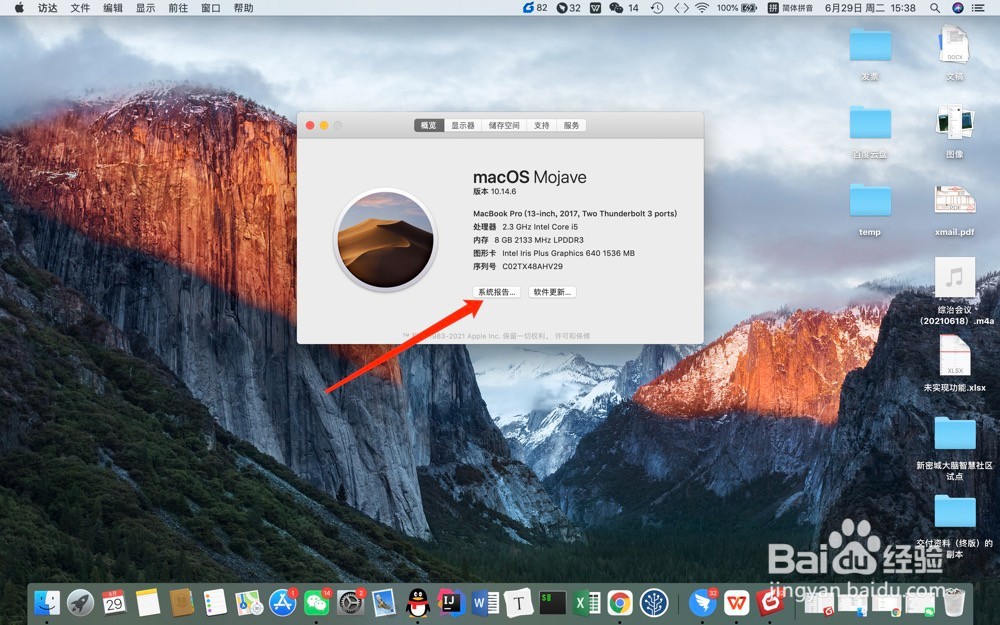Open Notification Center list icon
The height and width of the screenshot is (625, 1000).
click(x=978, y=8)
